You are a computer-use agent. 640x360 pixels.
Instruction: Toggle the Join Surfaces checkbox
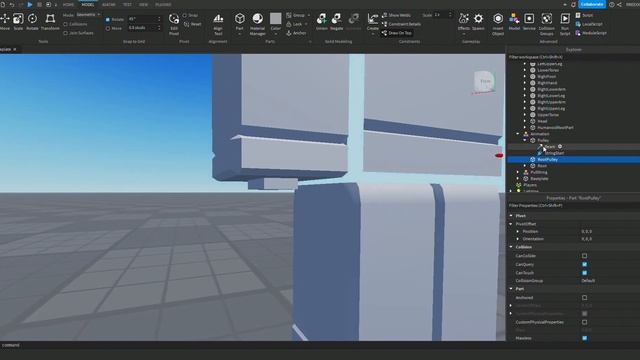[x=66, y=33]
